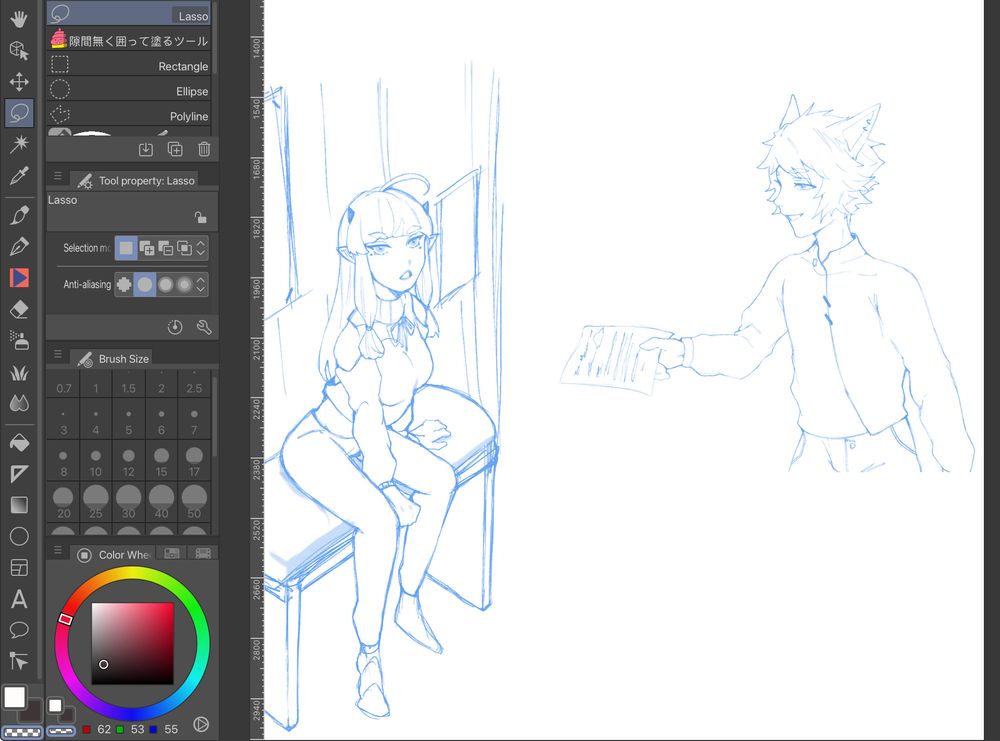
Task: Set anti-aliasing to Middle (third option)
Action: 166,284
